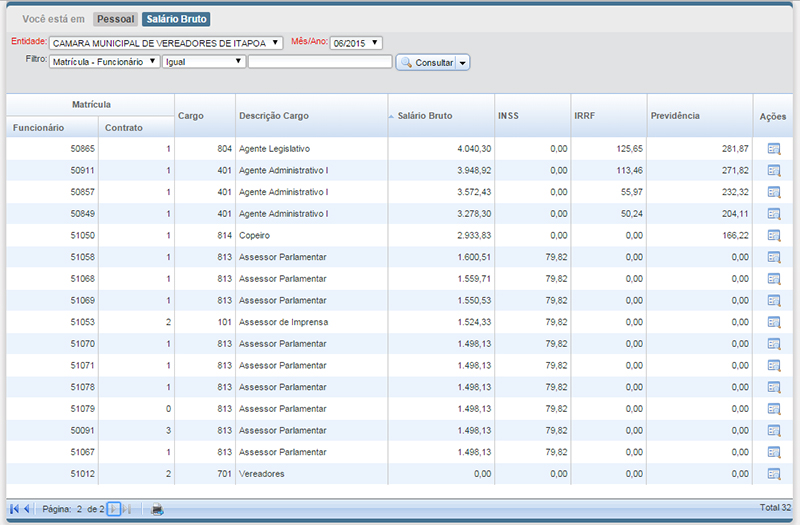Click action icon for Assessor de Imprensa
This screenshot has width=800, height=525.
[x=774, y=322]
